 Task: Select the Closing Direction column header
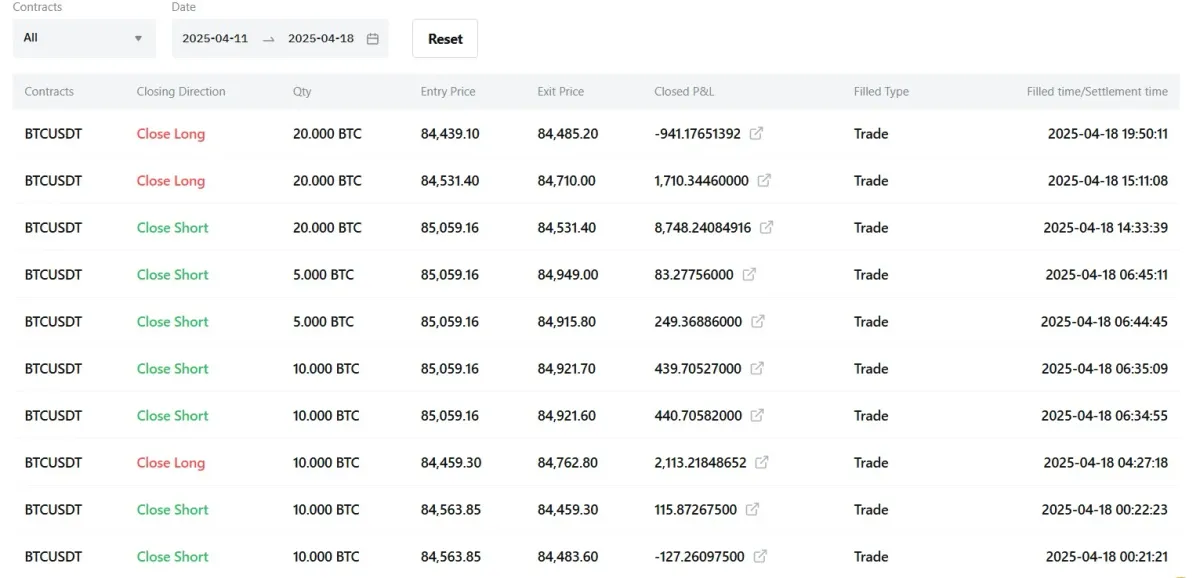pos(181,92)
